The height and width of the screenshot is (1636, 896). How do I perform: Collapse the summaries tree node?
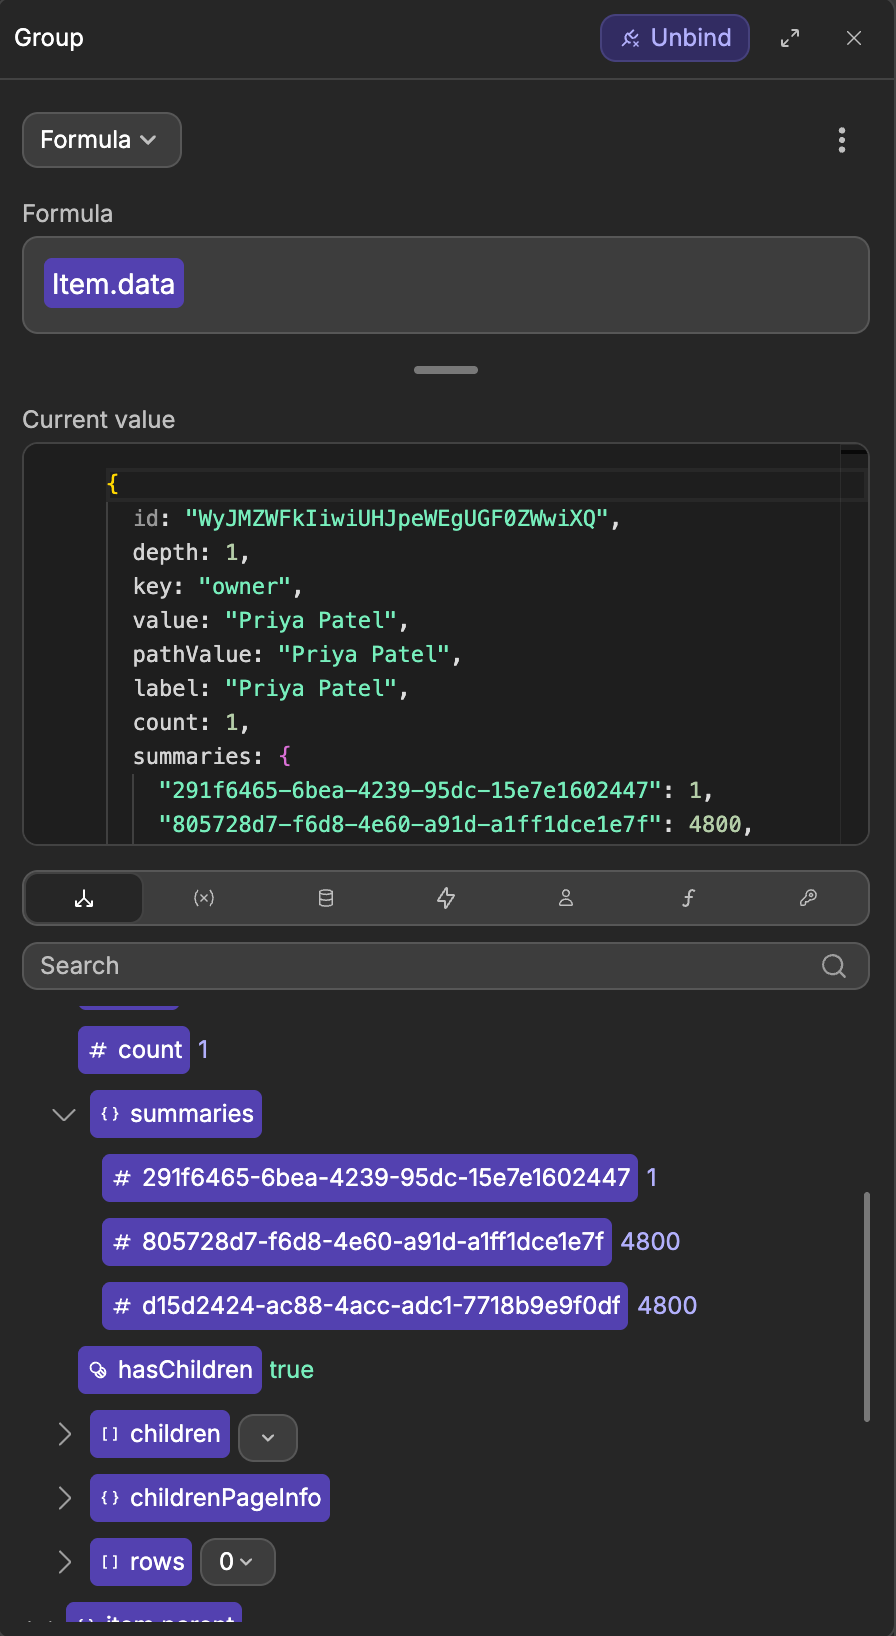tap(64, 1114)
